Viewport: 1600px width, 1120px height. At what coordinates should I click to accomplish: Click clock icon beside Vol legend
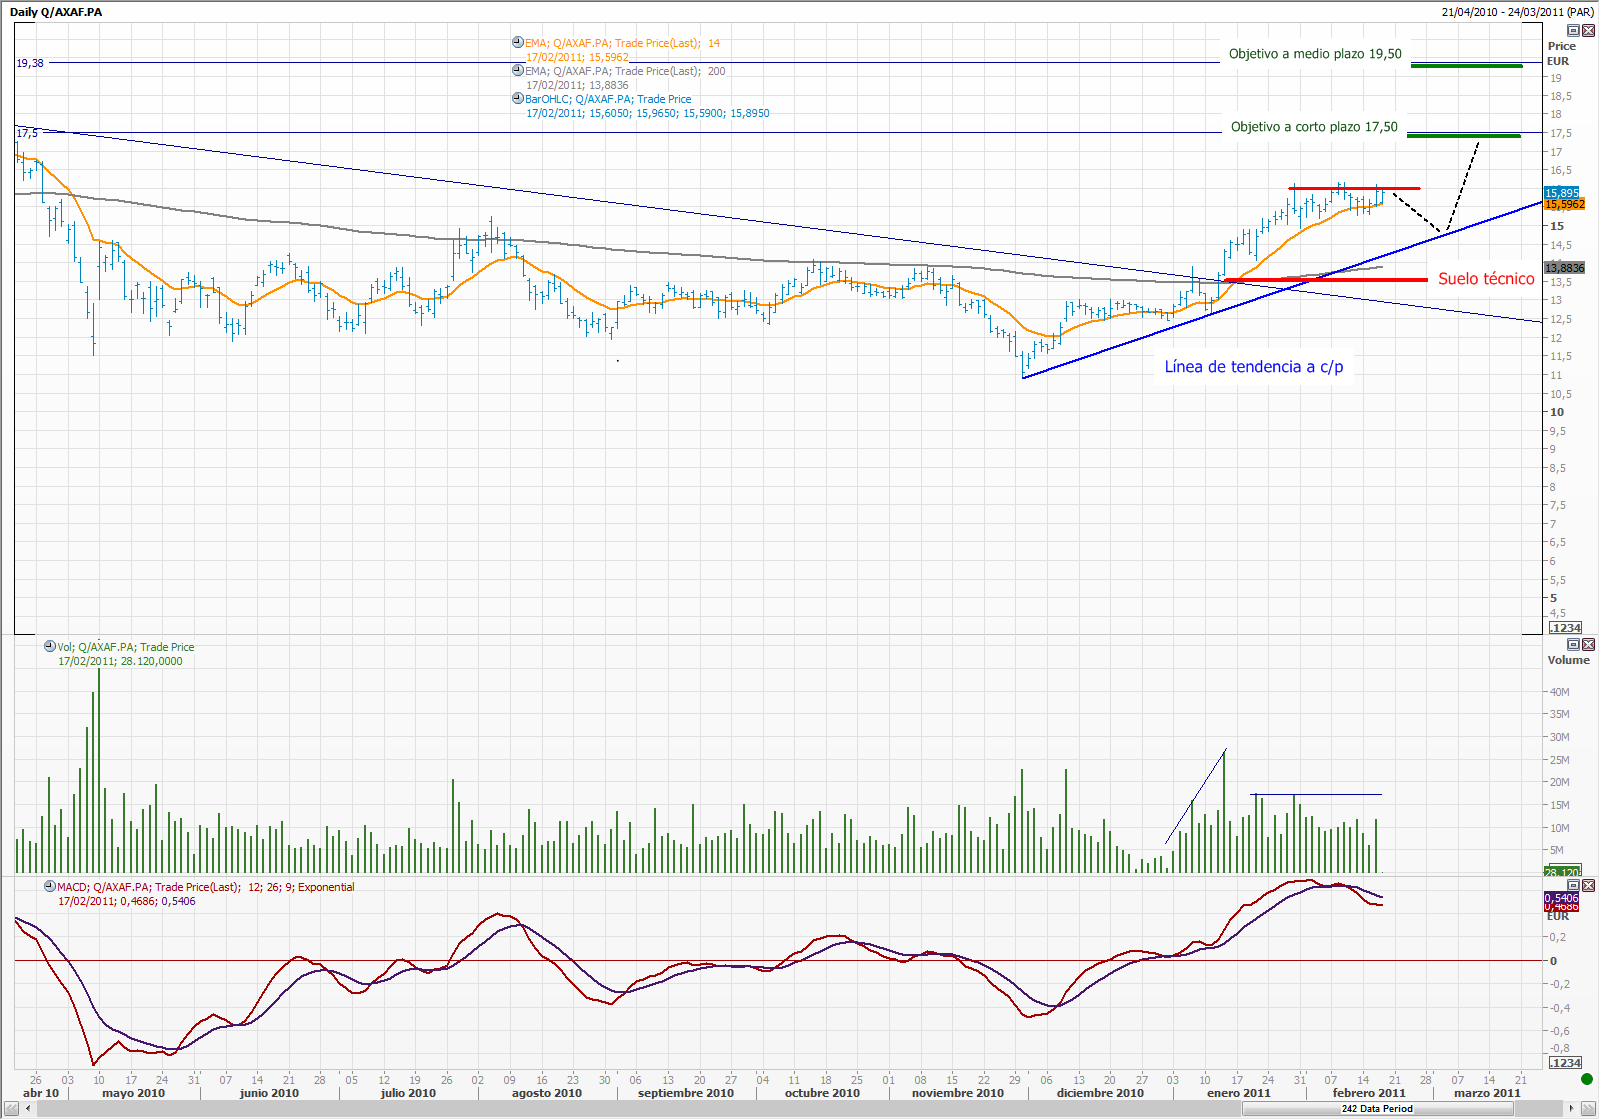(x=50, y=647)
